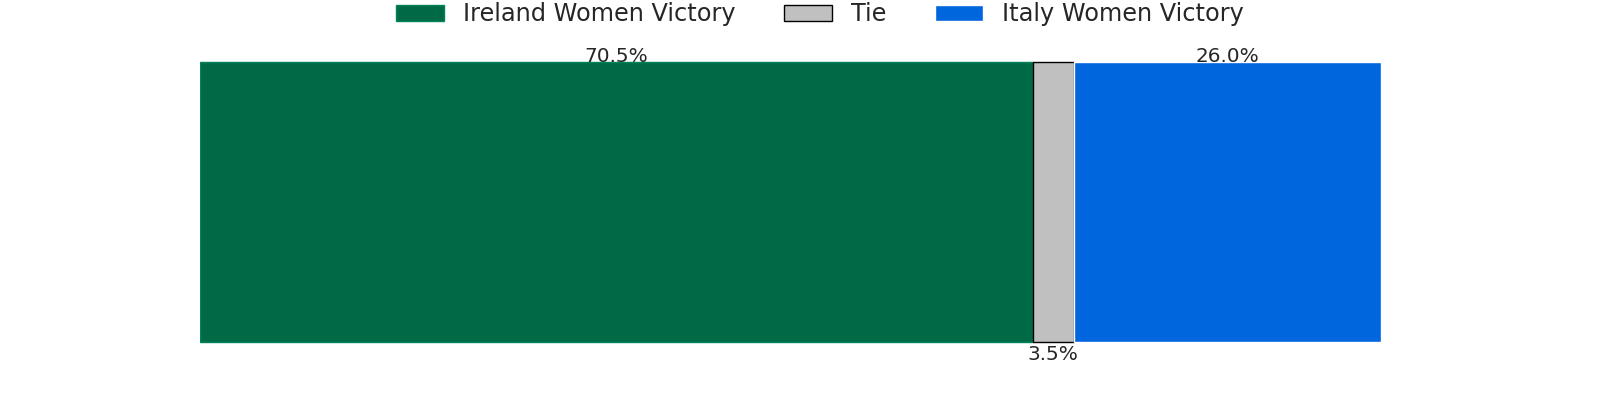Viewport: 1600px width, 400px height.
Task: Click the border between gray and blue bars
Action: coord(1074,202)
